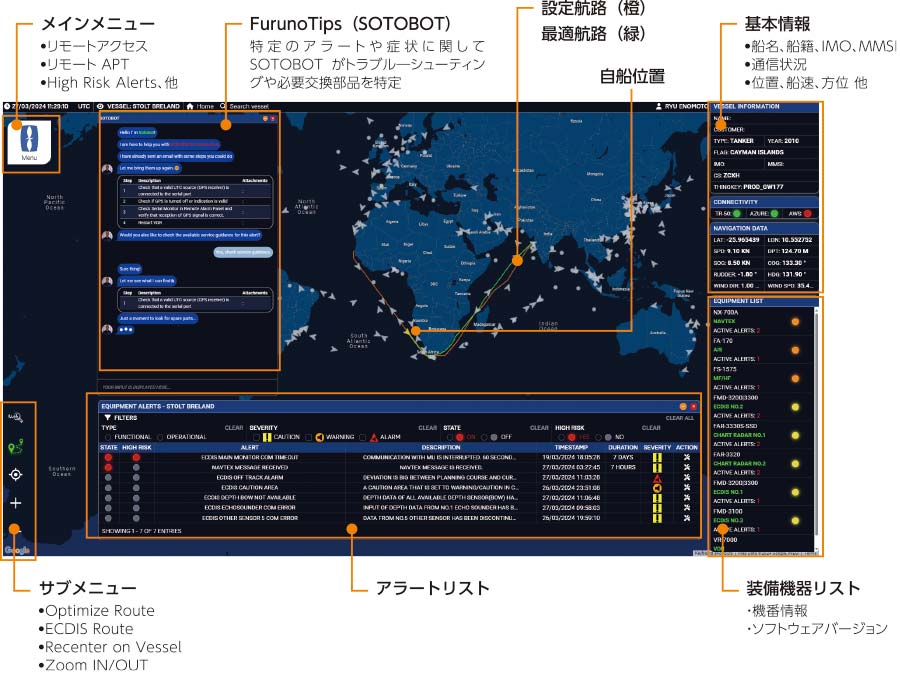Click the clock icon beside date and time

pyautogui.click(x=7, y=106)
